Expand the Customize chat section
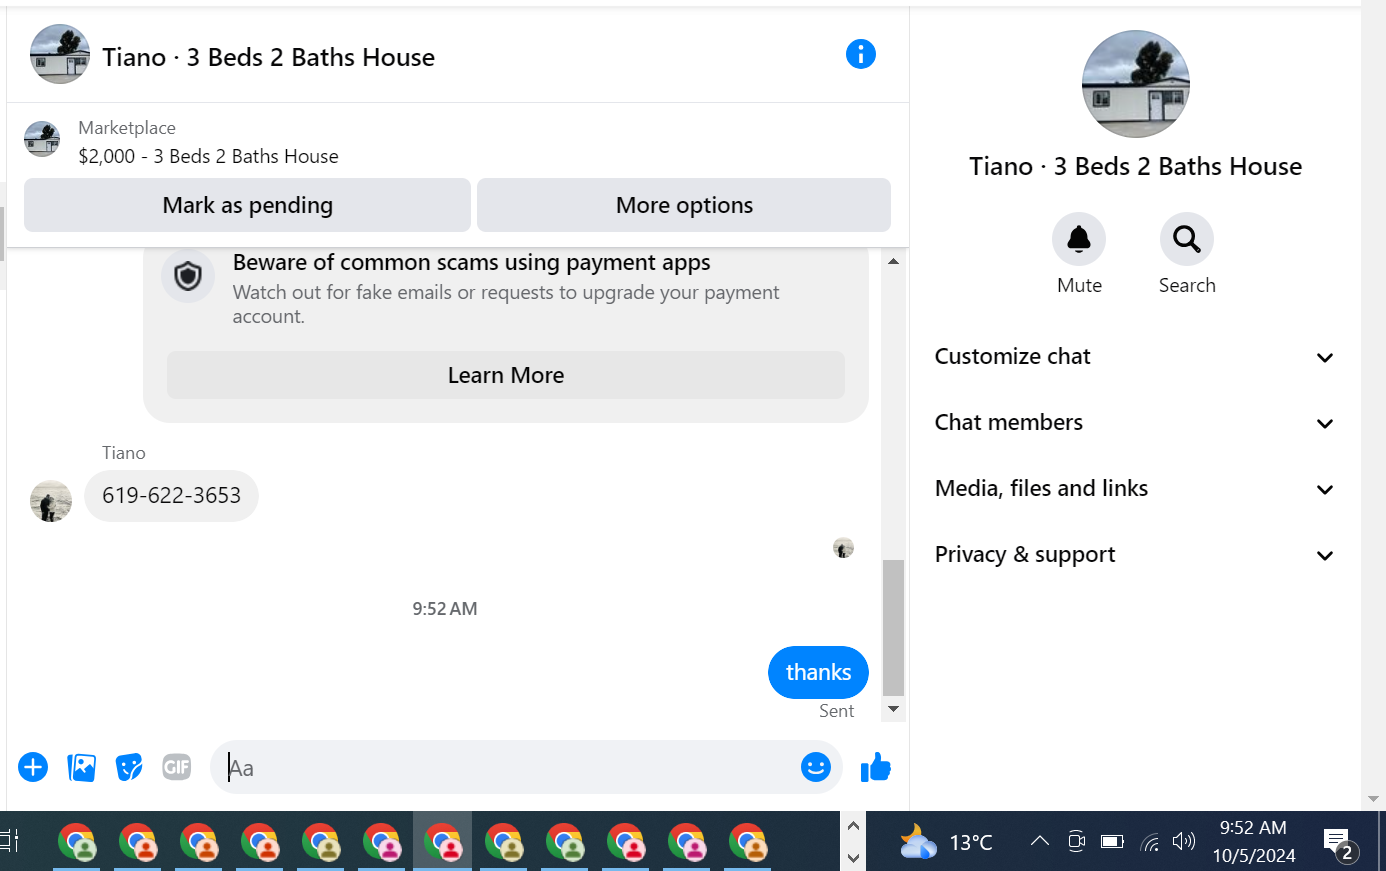 point(1135,357)
